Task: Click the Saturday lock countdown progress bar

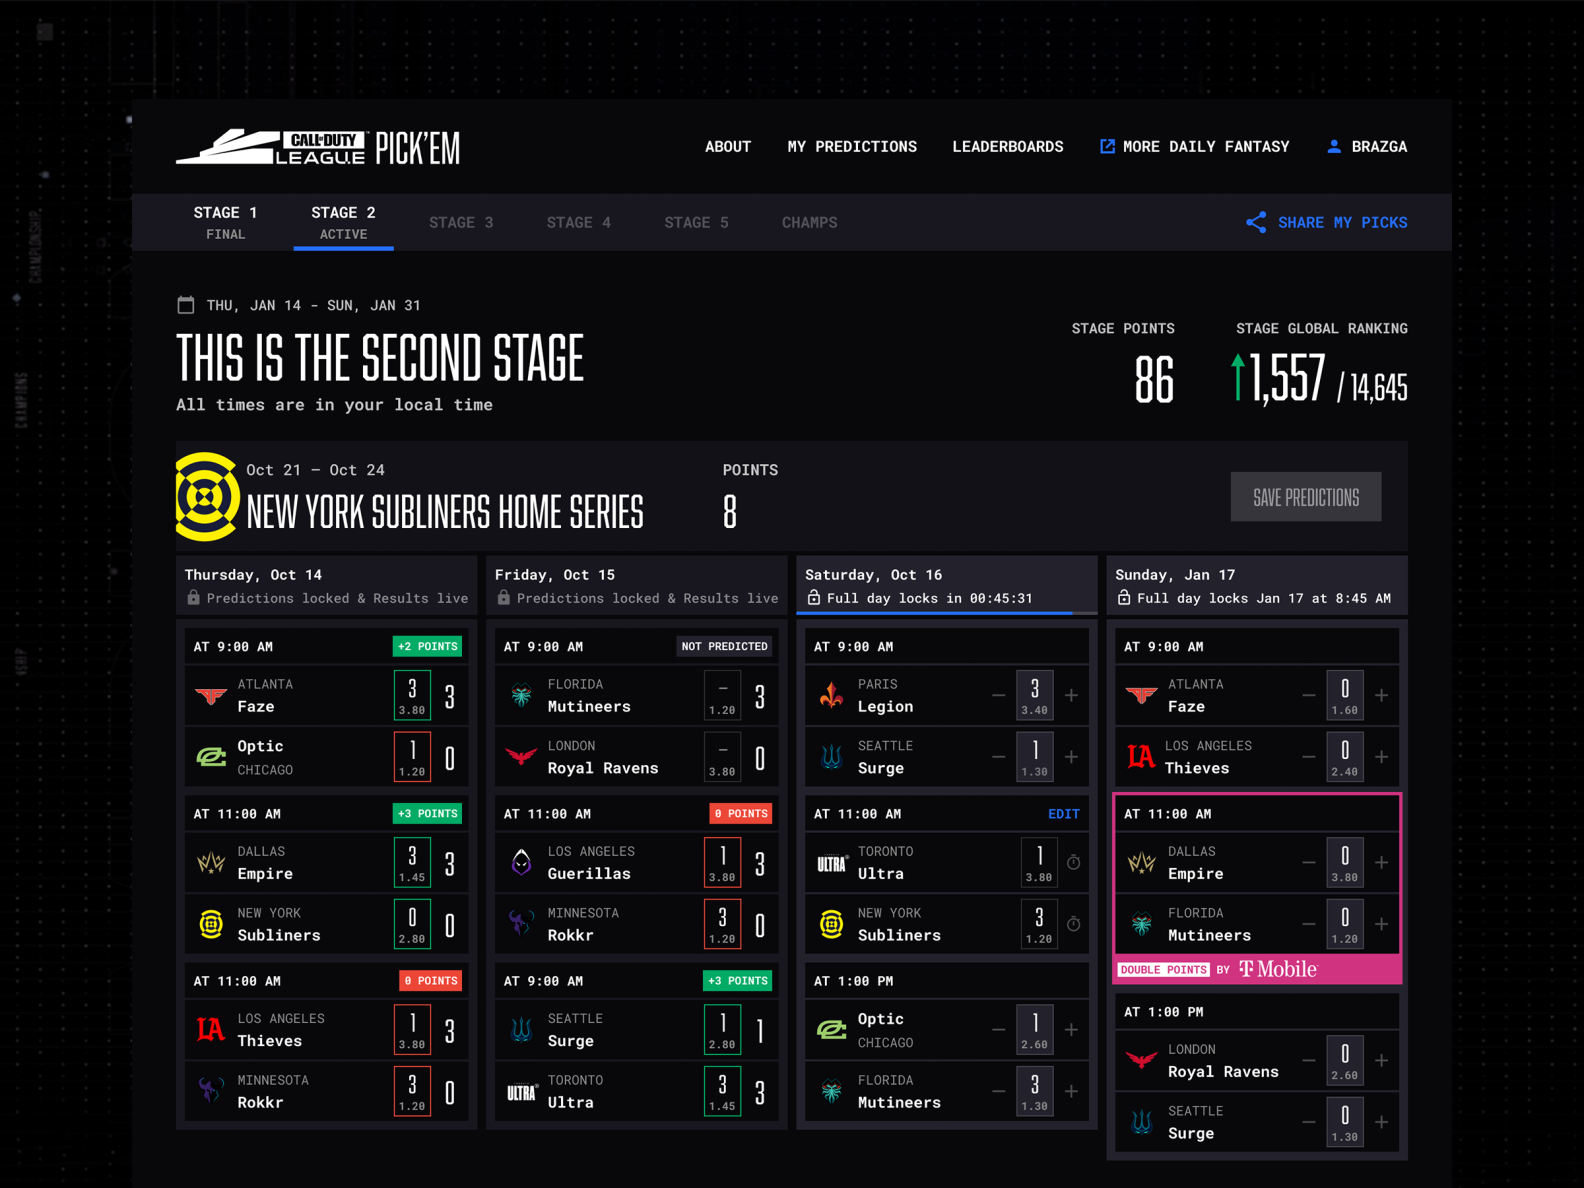Action: tap(946, 612)
